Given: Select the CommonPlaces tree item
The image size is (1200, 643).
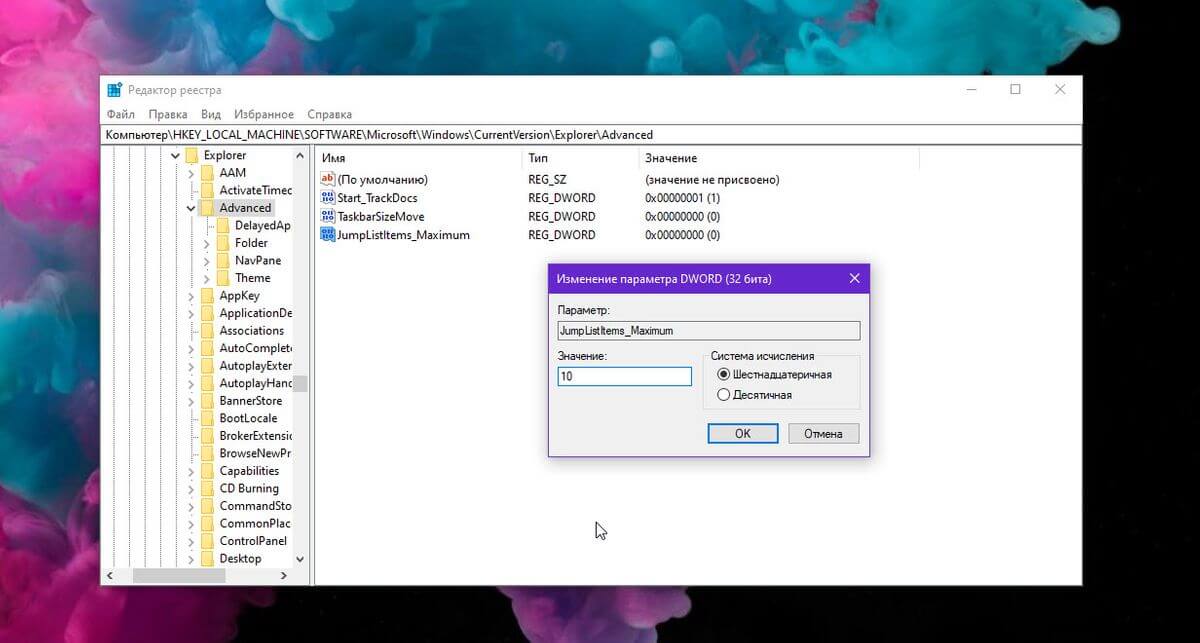Looking at the screenshot, I should [x=255, y=523].
